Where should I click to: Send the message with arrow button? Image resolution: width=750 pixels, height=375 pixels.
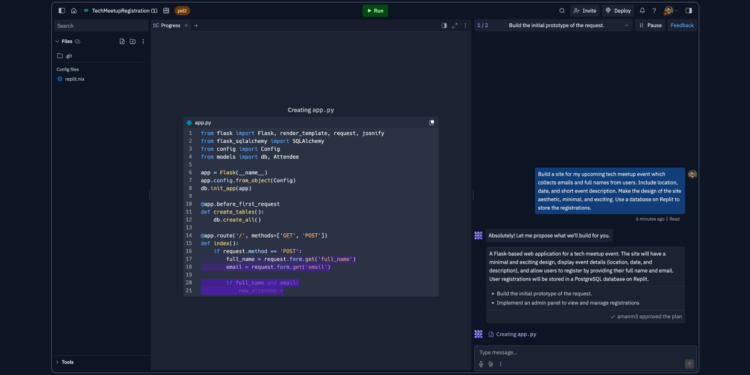point(689,364)
